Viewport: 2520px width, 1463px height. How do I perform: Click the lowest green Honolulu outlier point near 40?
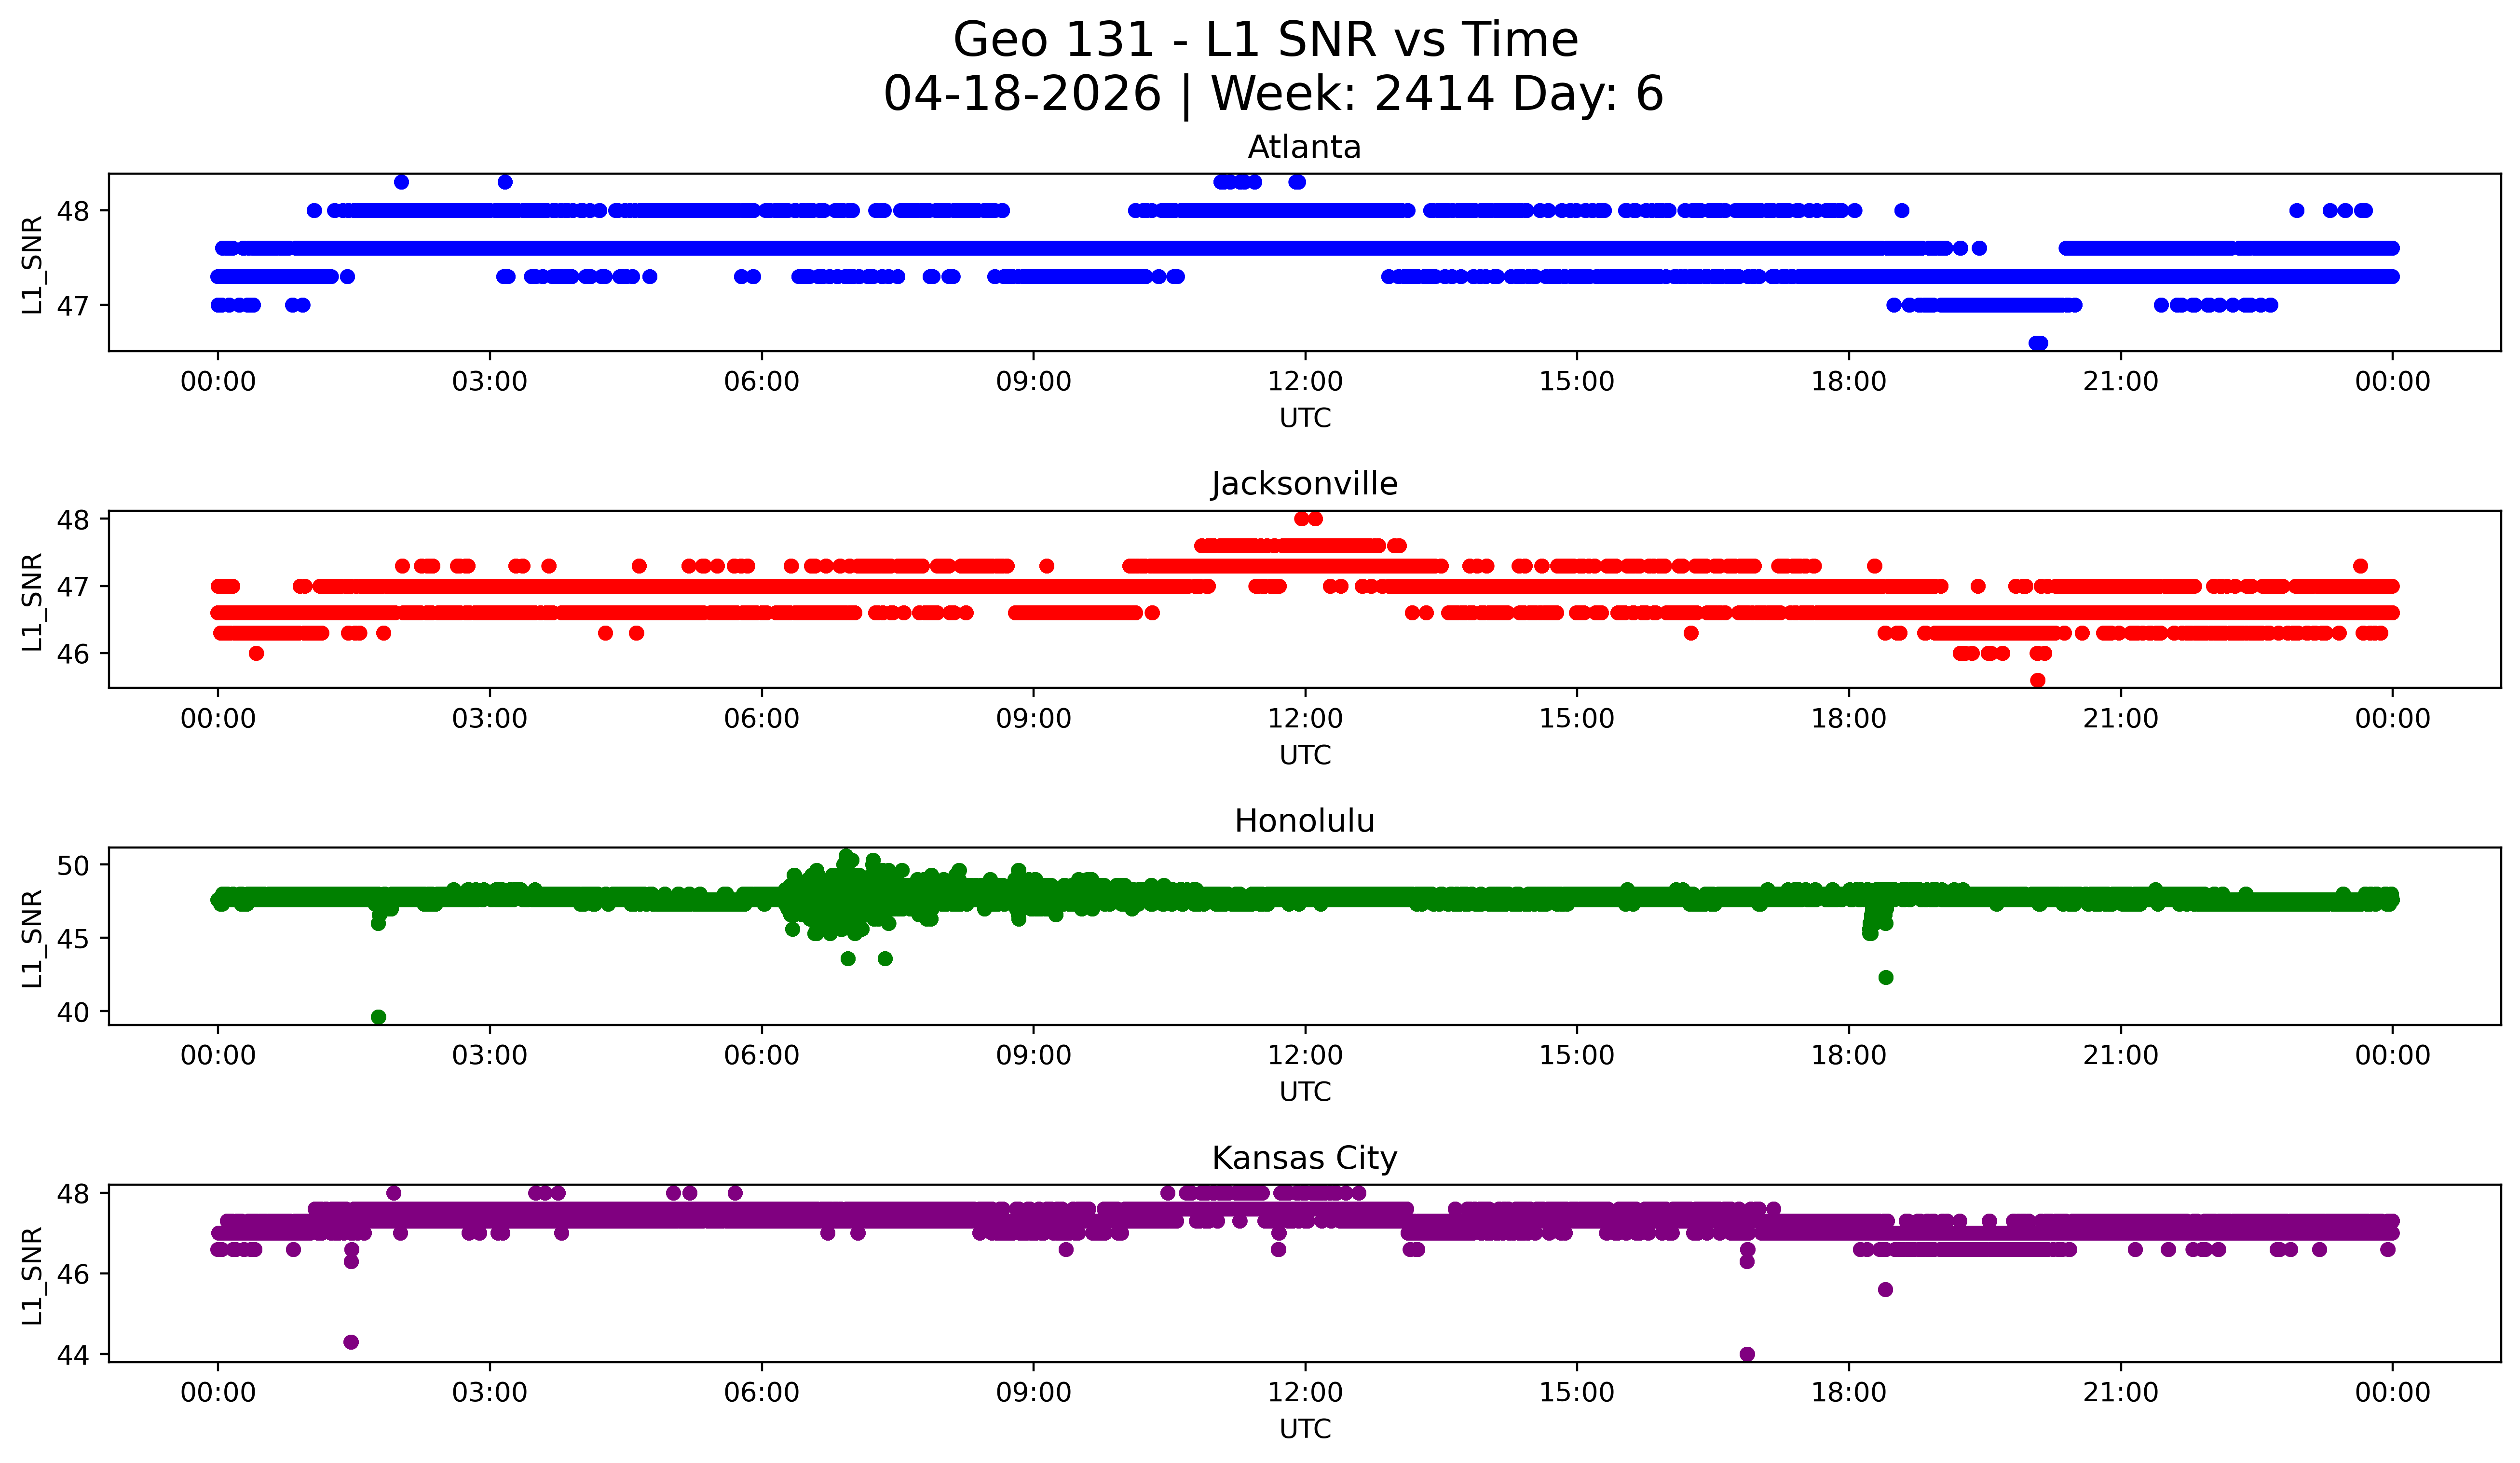point(378,1017)
